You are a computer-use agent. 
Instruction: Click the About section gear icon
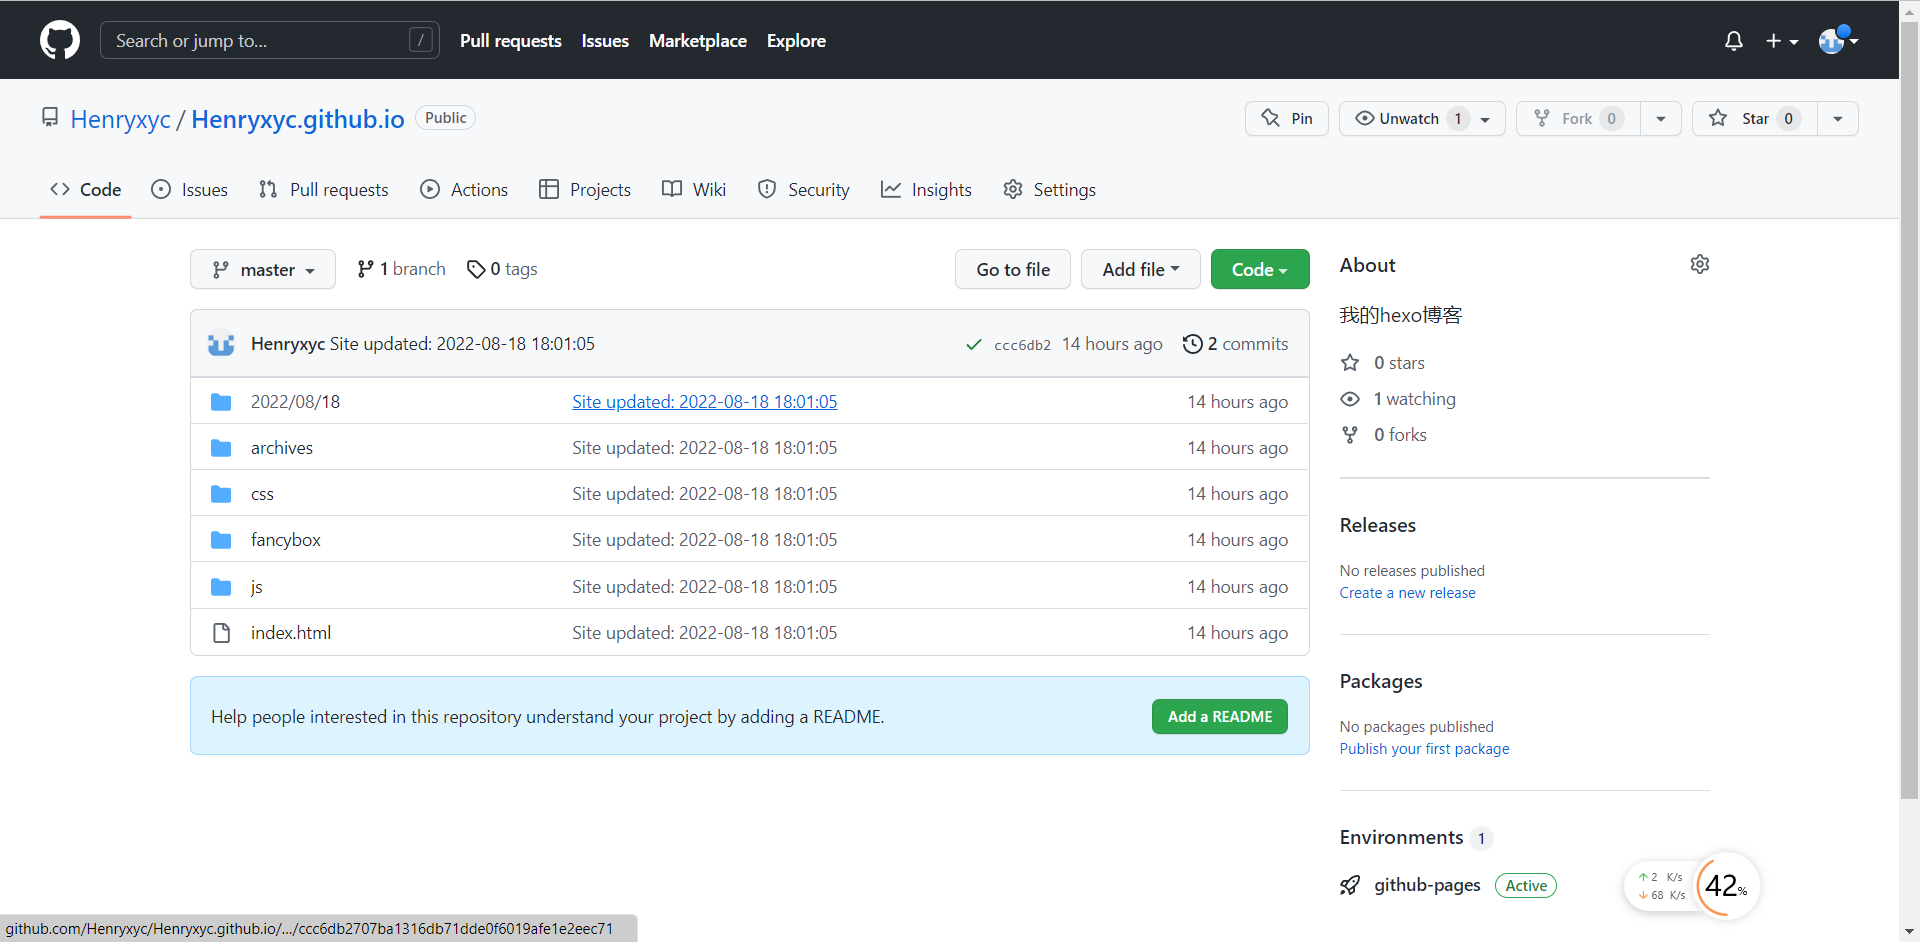pyautogui.click(x=1700, y=264)
